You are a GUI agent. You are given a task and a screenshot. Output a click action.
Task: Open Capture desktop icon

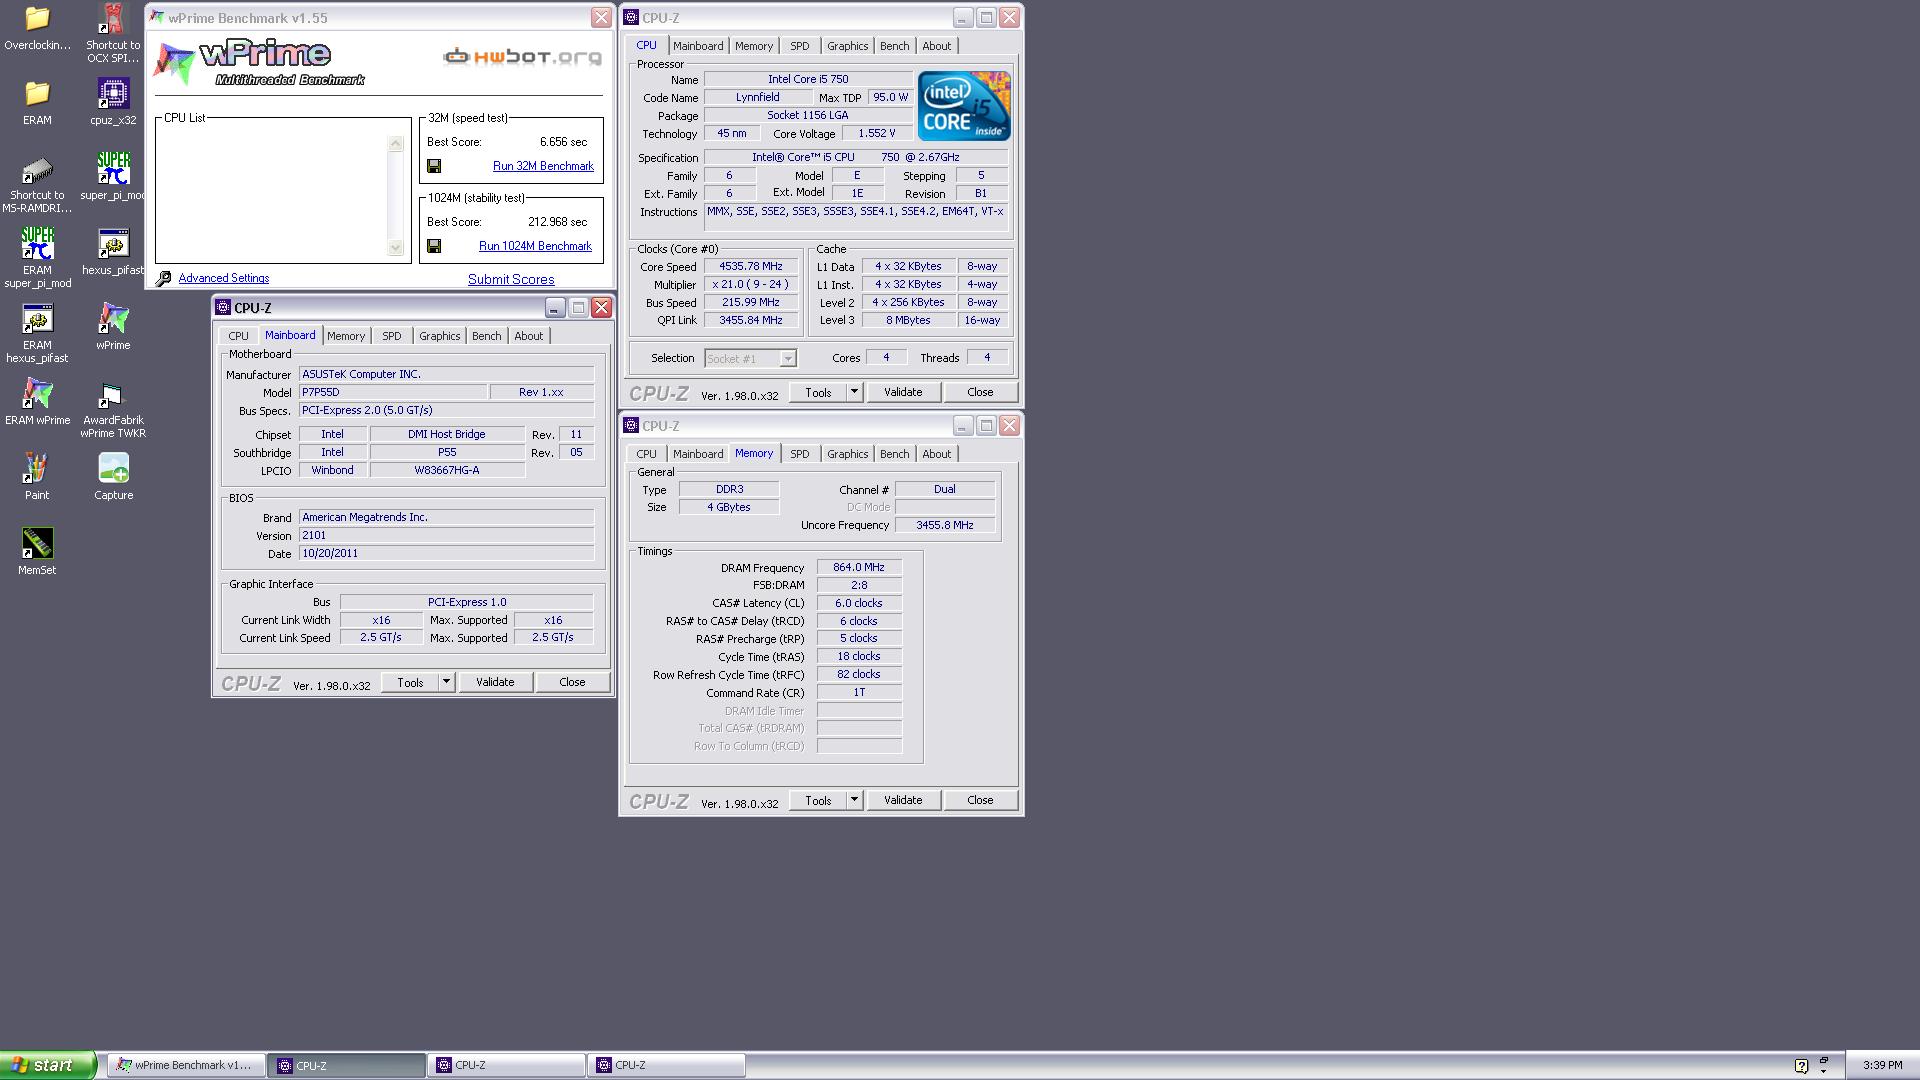(x=113, y=477)
